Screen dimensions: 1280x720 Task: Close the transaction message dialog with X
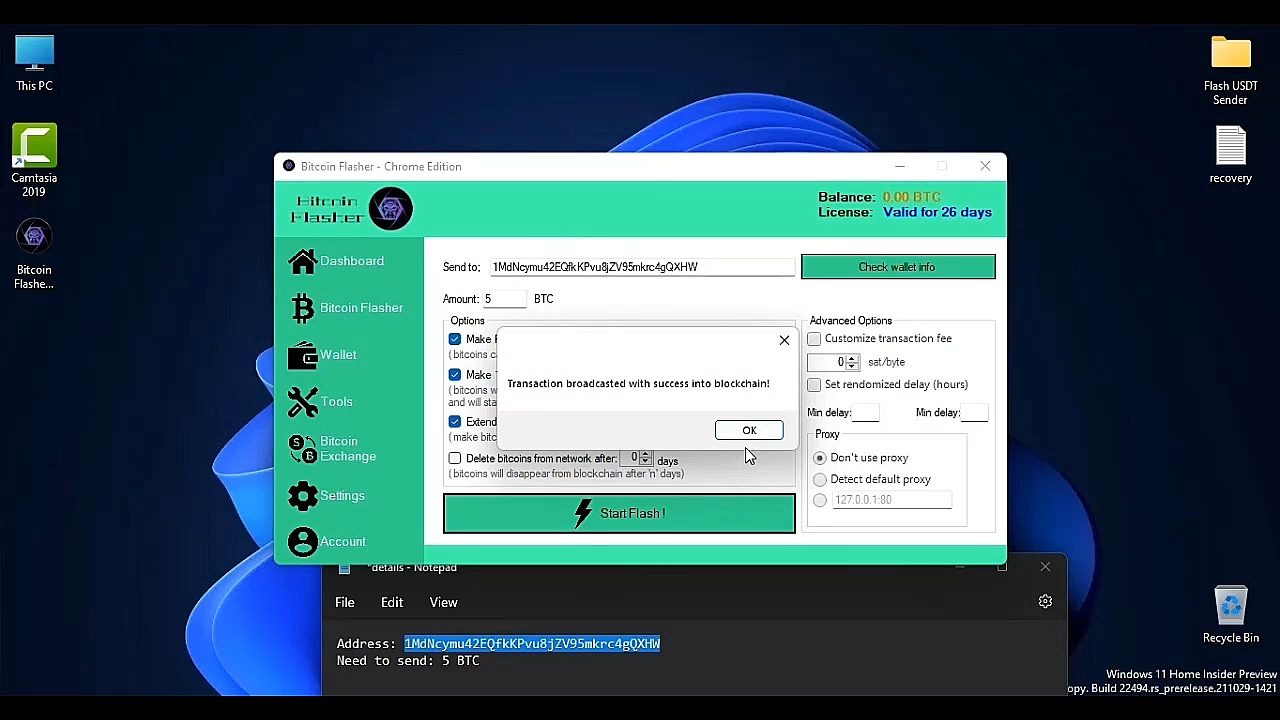coord(784,341)
